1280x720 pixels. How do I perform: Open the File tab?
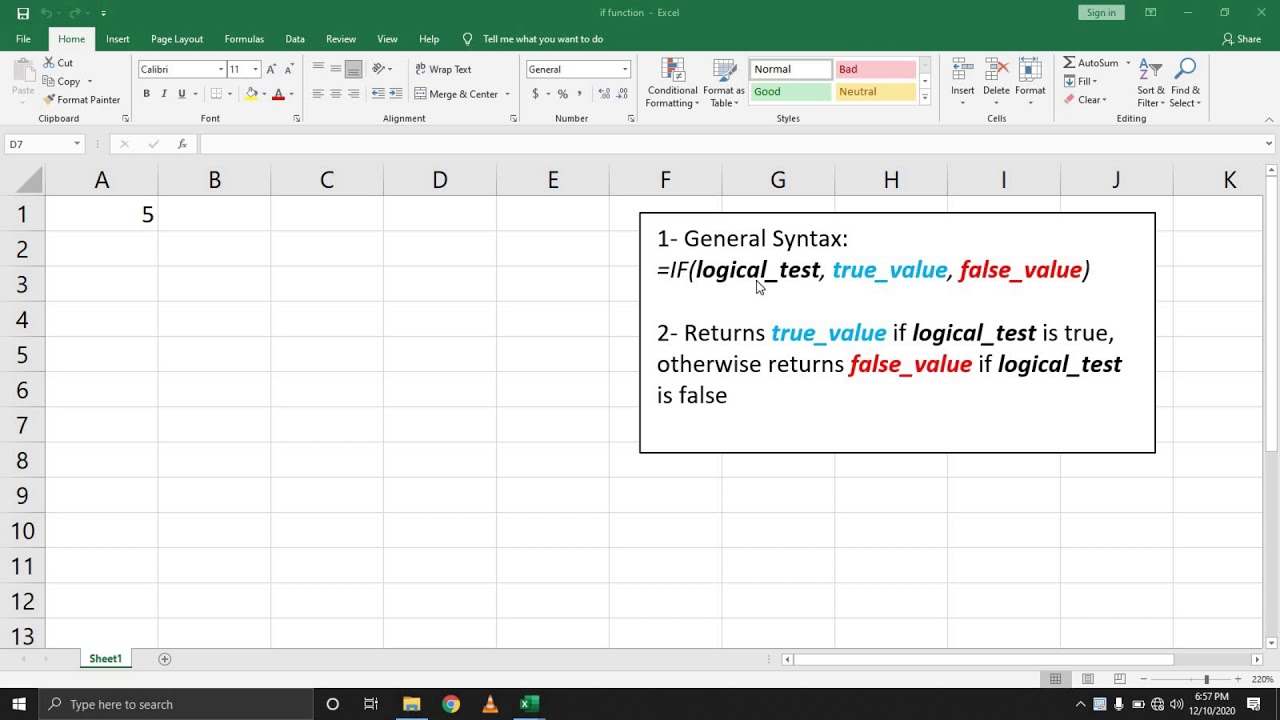click(23, 39)
